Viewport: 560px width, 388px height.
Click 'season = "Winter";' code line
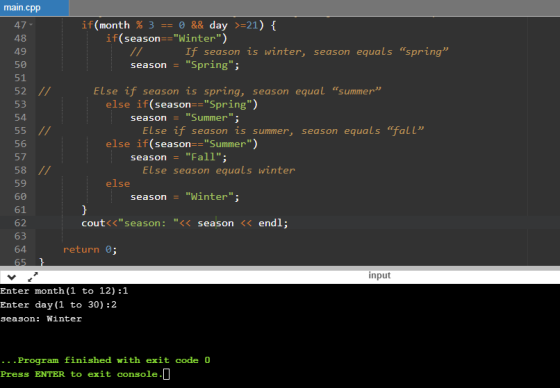tap(185, 197)
